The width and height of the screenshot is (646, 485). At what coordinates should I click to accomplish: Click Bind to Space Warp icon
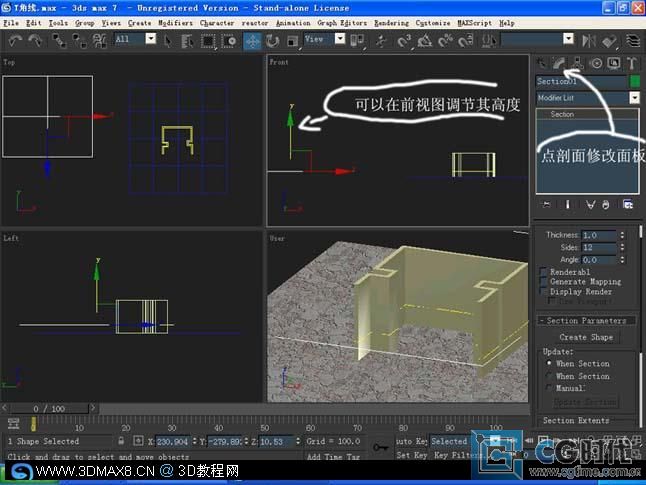click(99, 40)
